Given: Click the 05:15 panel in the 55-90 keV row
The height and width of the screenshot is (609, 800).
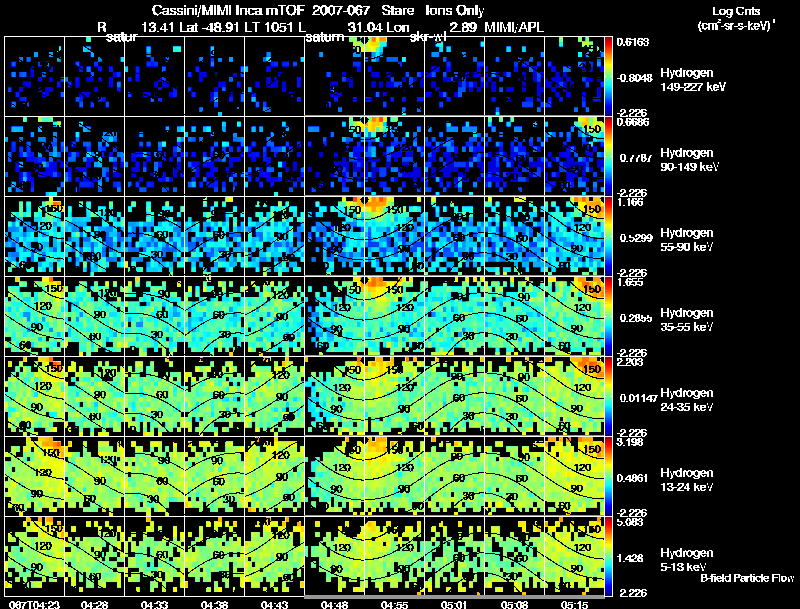Looking at the screenshot, I should click(574, 236).
